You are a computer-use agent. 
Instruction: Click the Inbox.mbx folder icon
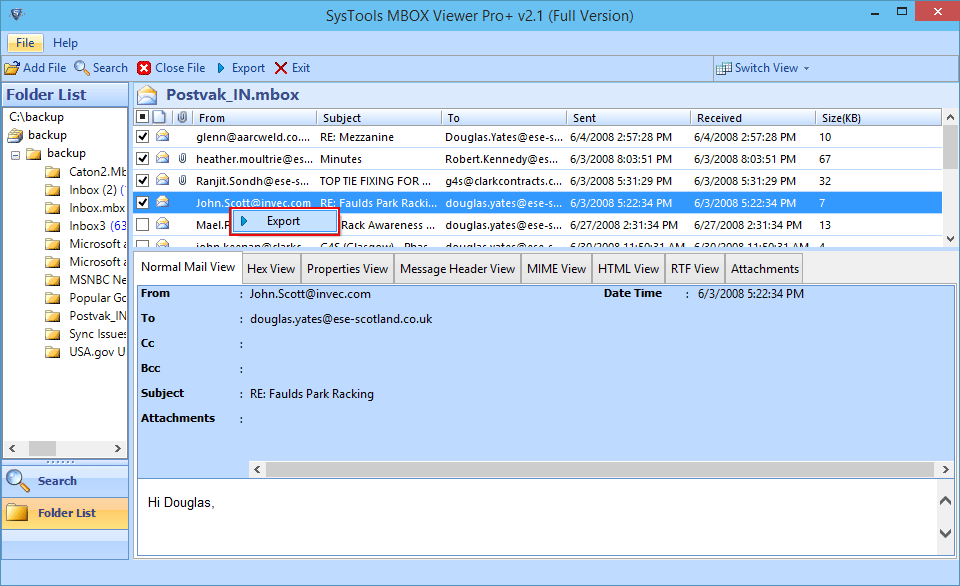click(53, 208)
